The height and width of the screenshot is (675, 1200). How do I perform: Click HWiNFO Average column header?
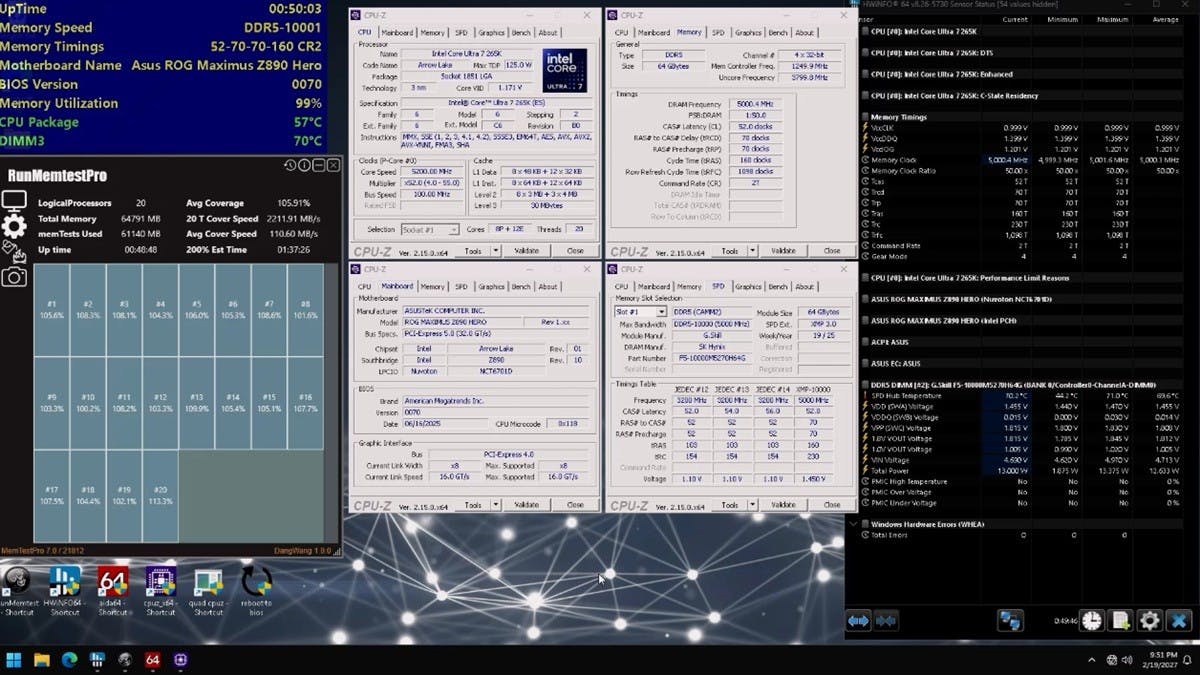1165,19
